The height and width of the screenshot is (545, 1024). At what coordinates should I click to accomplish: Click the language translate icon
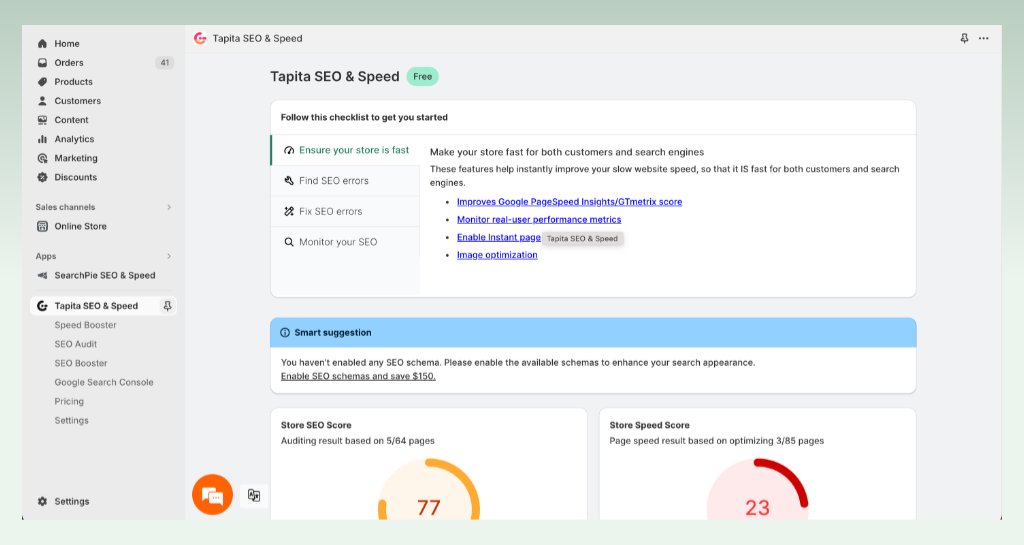[254, 495]
